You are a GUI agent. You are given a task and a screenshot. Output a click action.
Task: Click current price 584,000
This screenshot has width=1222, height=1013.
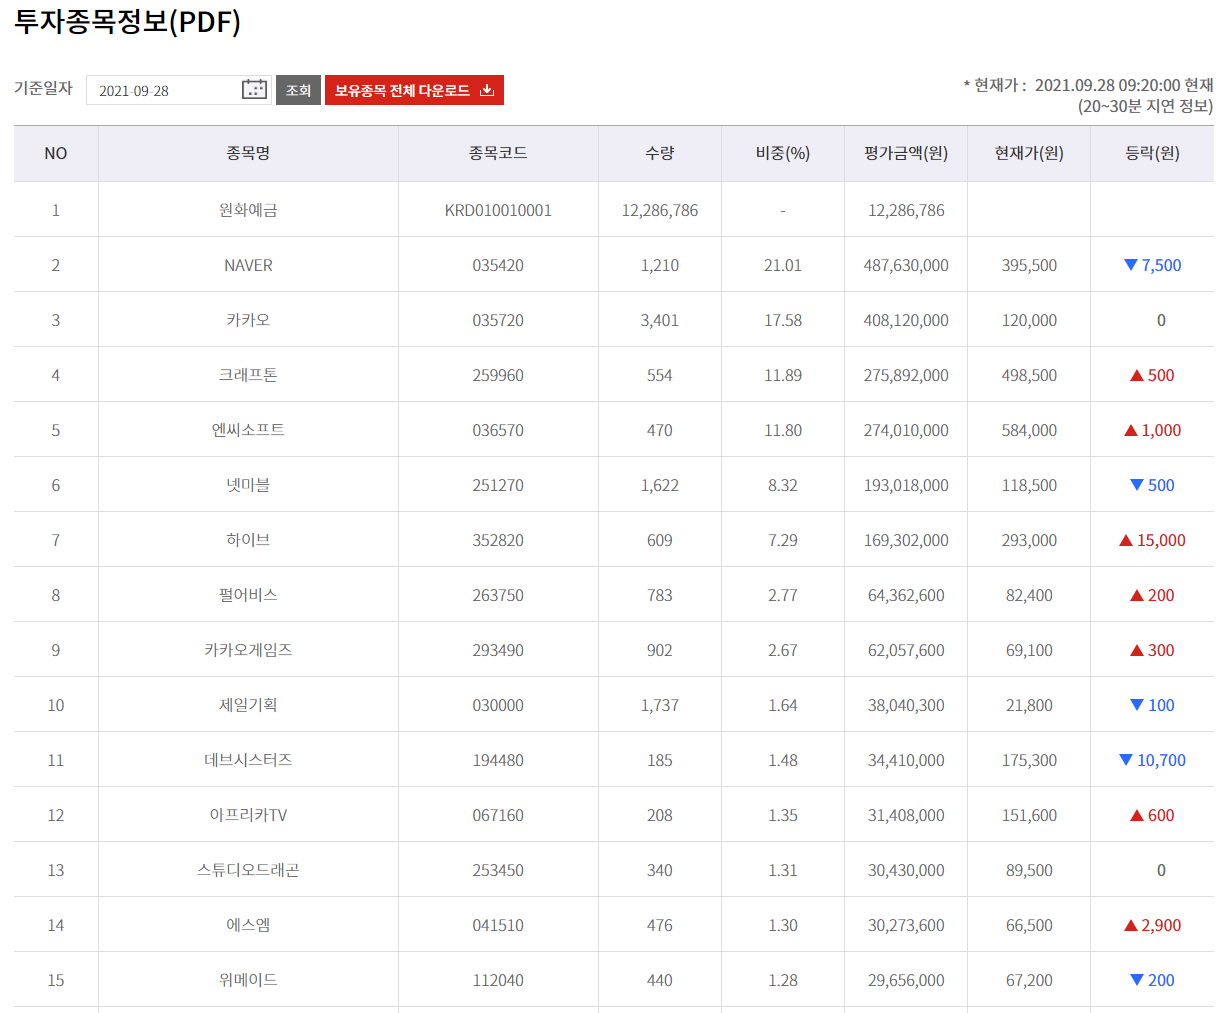tap(1029, 430)
